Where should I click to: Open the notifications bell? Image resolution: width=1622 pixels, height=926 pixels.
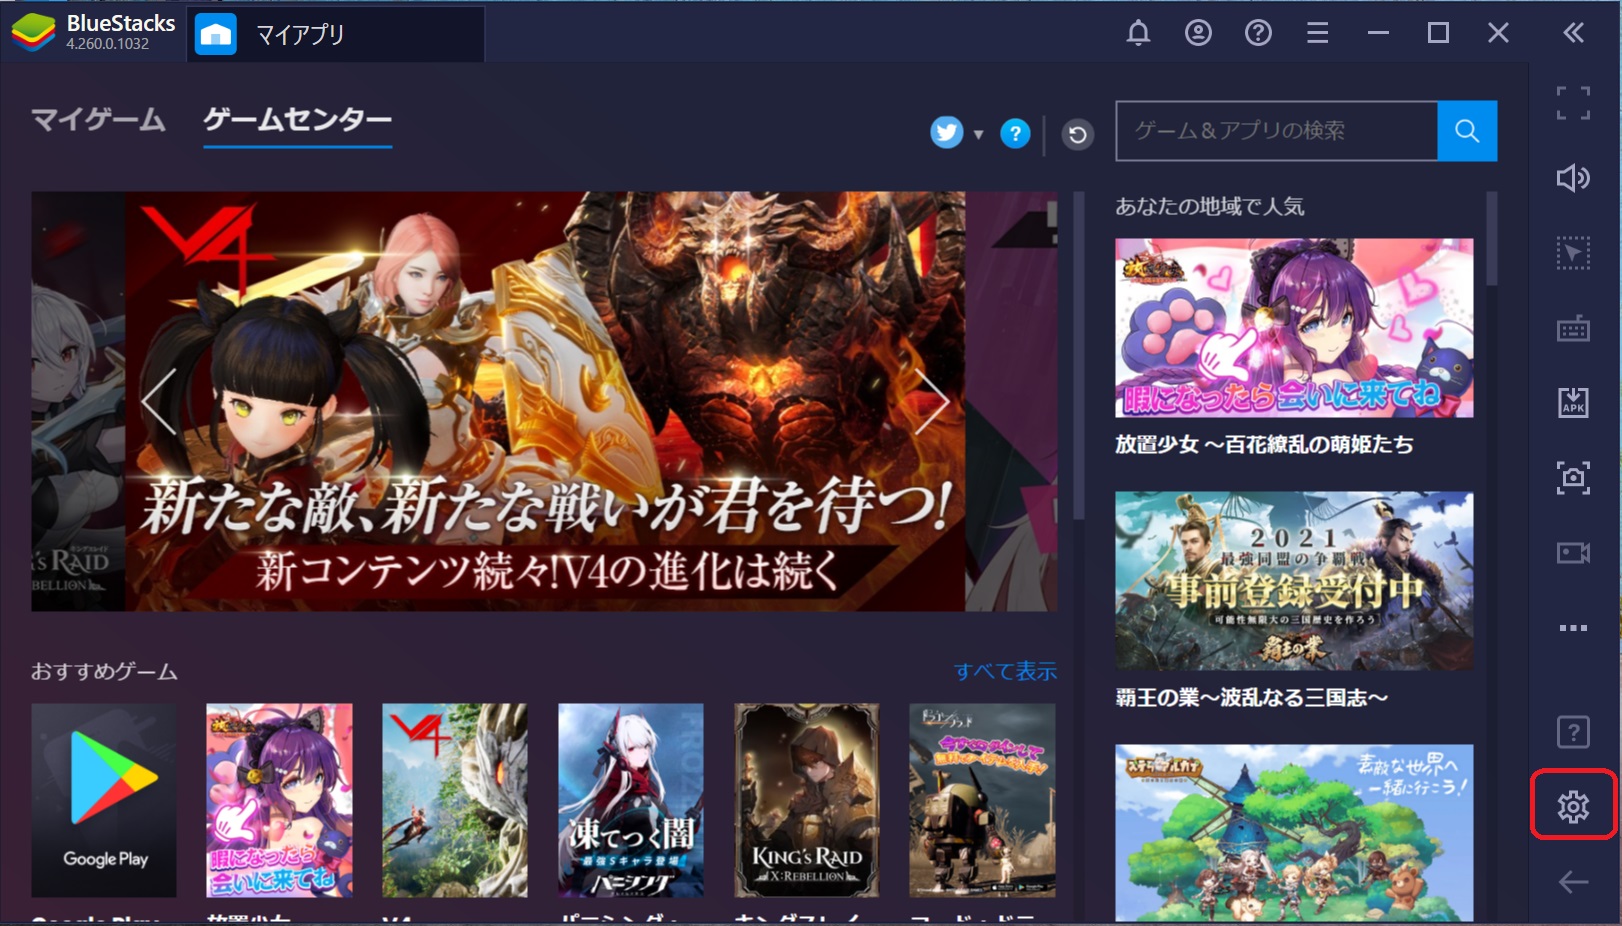pyautogui.click(x=1138, y=33)
